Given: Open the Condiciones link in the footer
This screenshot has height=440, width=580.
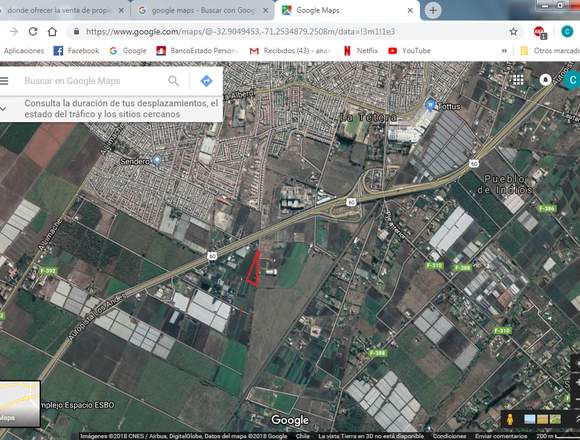Looking at the screenshot, I should pyautogui.click(x=449, y=436).
